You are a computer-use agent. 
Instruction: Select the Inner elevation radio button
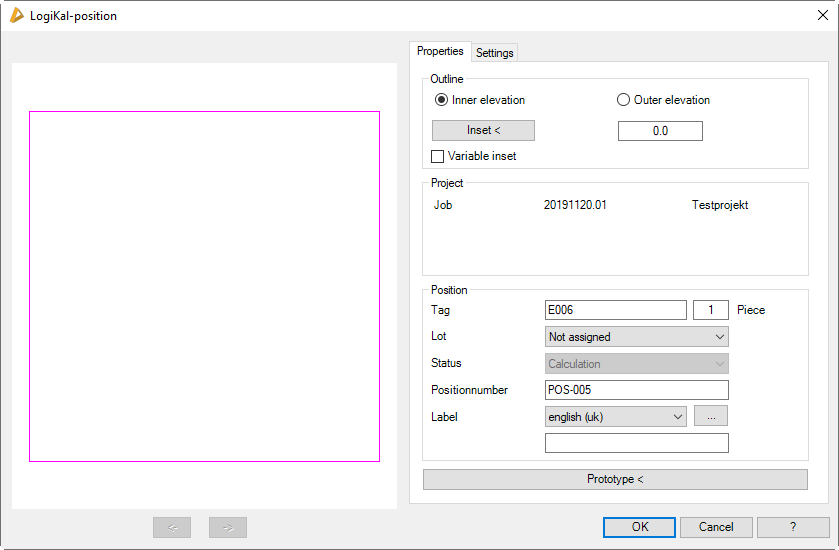tap(441, 100)
